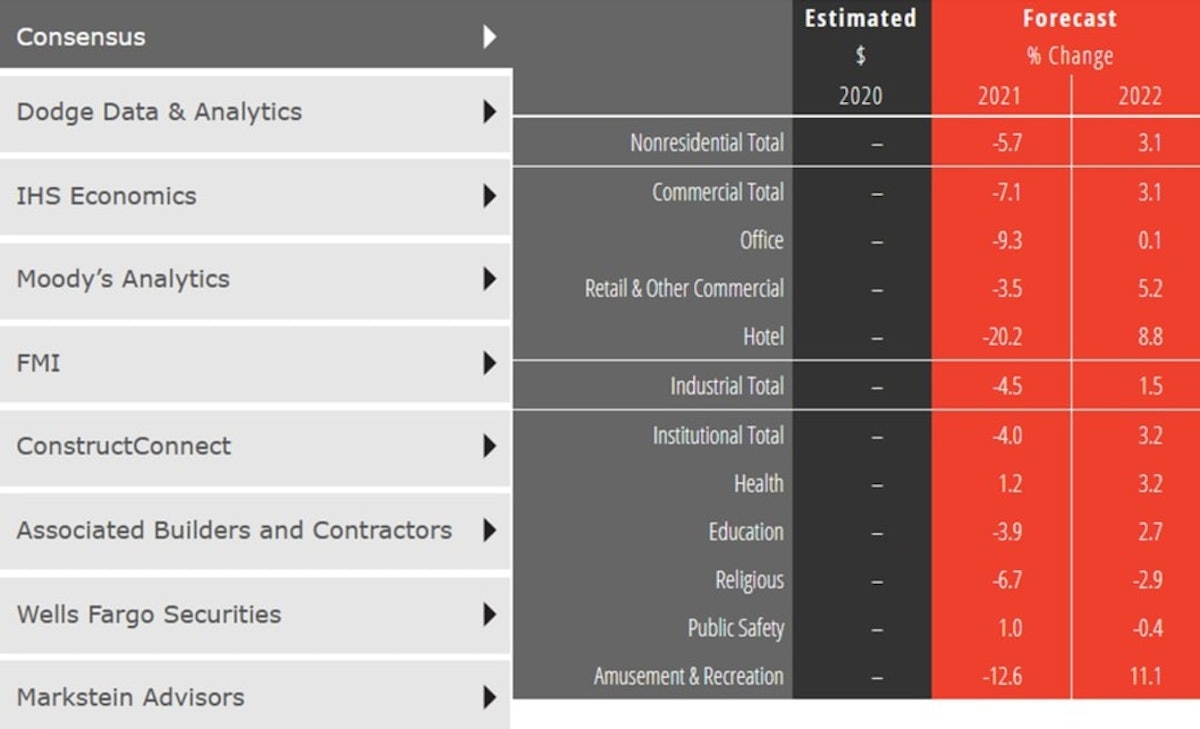Select the 2021 column header
Image resolution: width=1200 pixels, height=729 pixels.
click(x=1000, y=95)
